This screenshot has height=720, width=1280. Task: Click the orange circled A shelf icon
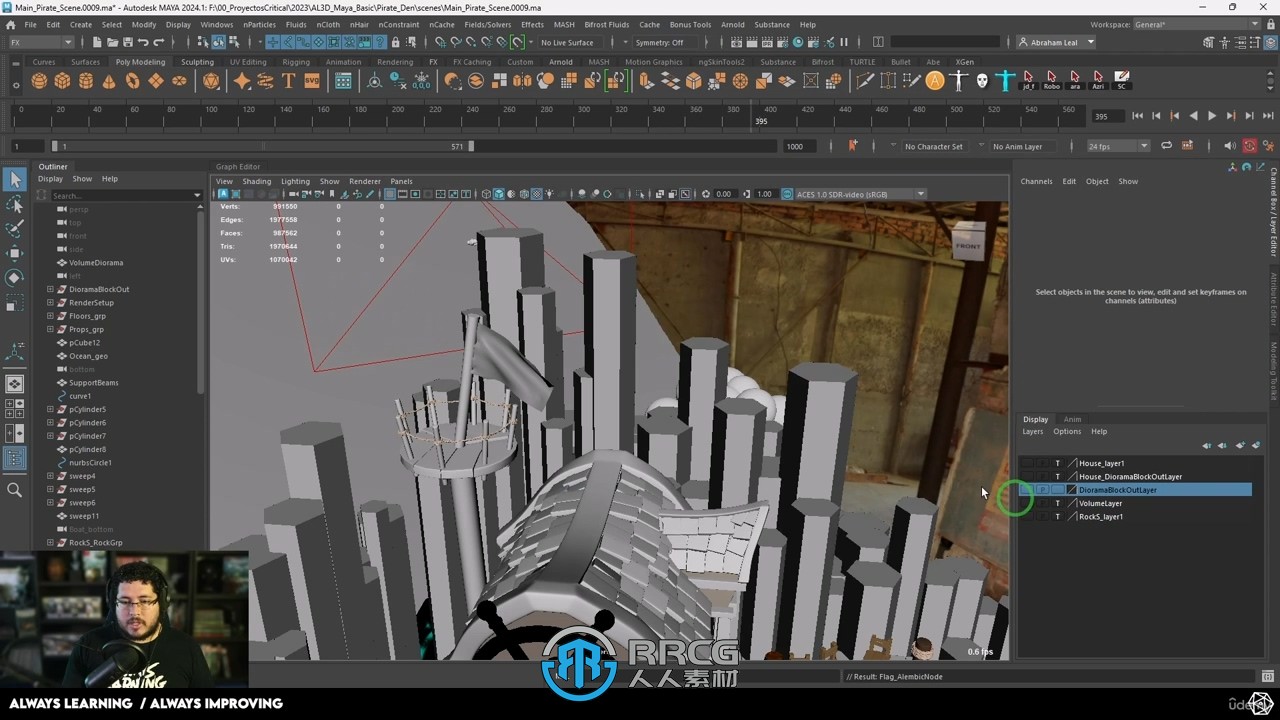934,81
